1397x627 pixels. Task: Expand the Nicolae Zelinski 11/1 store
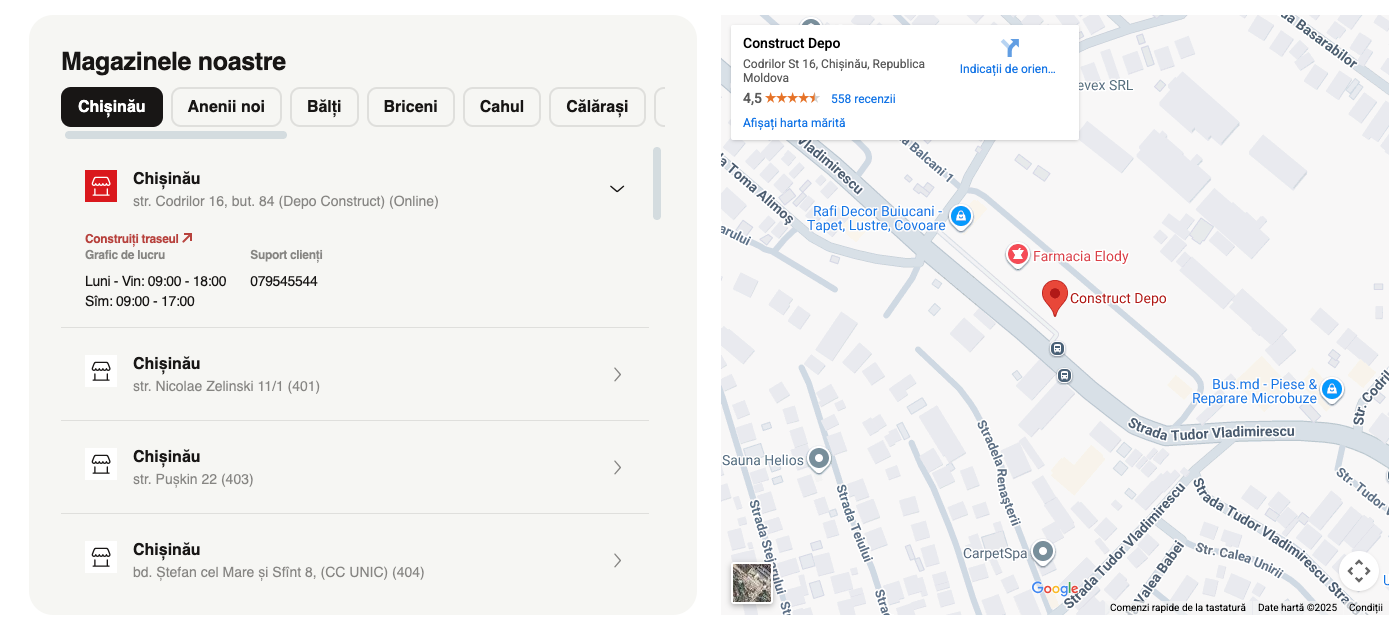[617, 374]
